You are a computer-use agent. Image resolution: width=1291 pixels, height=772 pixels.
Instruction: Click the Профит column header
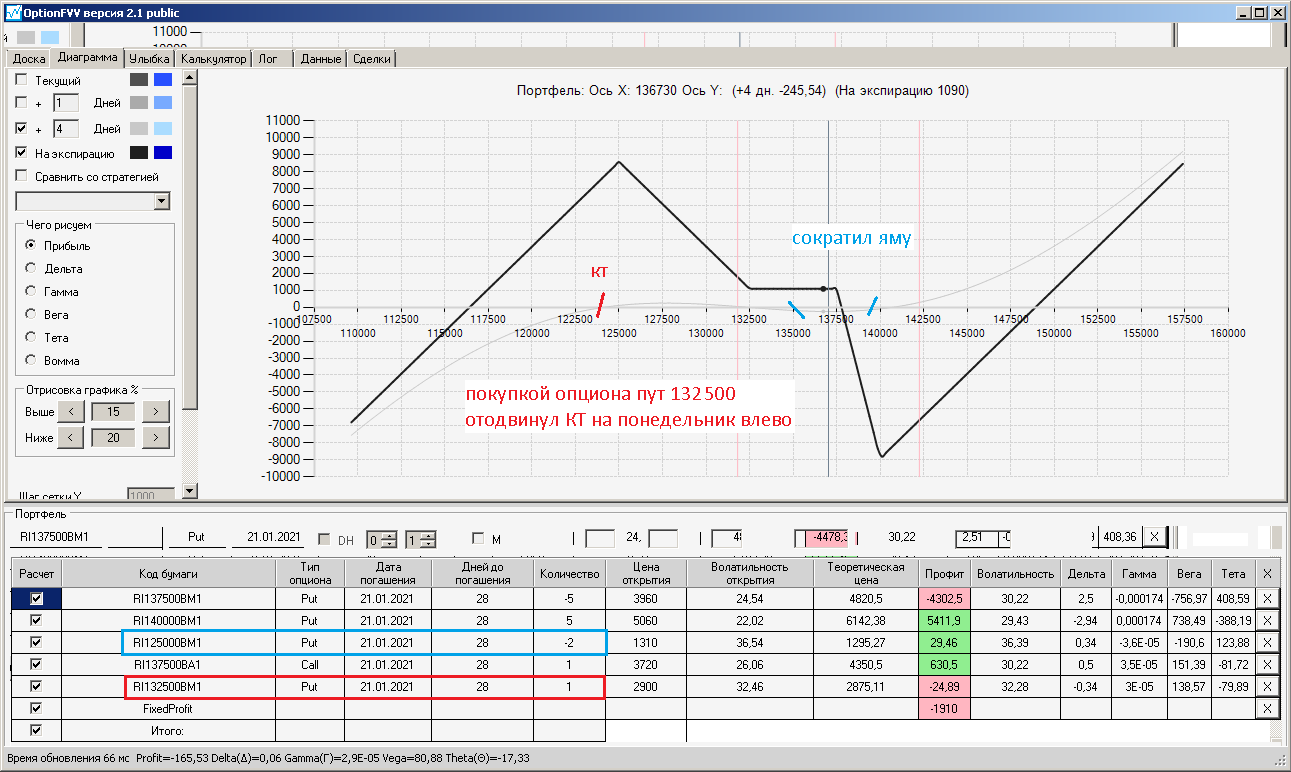point(944,573)
